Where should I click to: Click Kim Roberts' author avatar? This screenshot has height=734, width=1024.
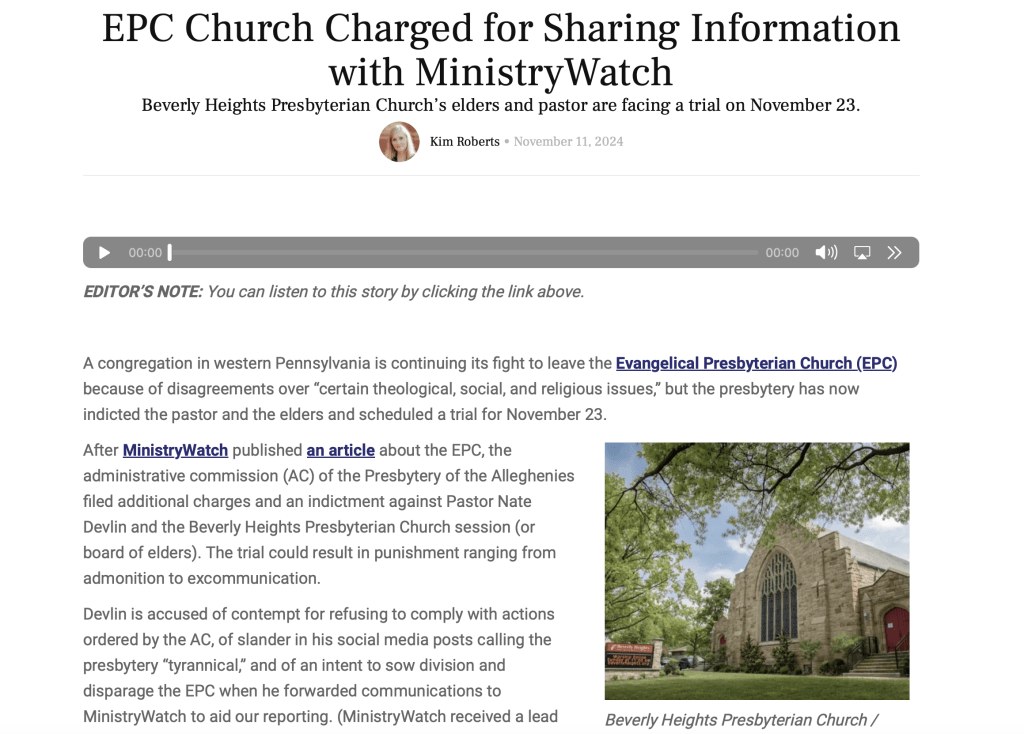click(x=399, y=142)
